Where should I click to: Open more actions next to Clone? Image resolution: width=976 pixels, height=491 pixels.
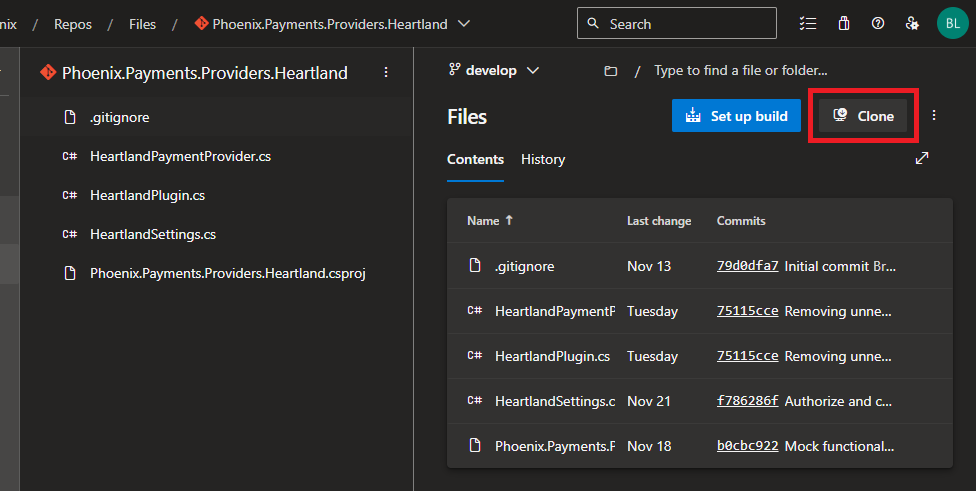934,116
